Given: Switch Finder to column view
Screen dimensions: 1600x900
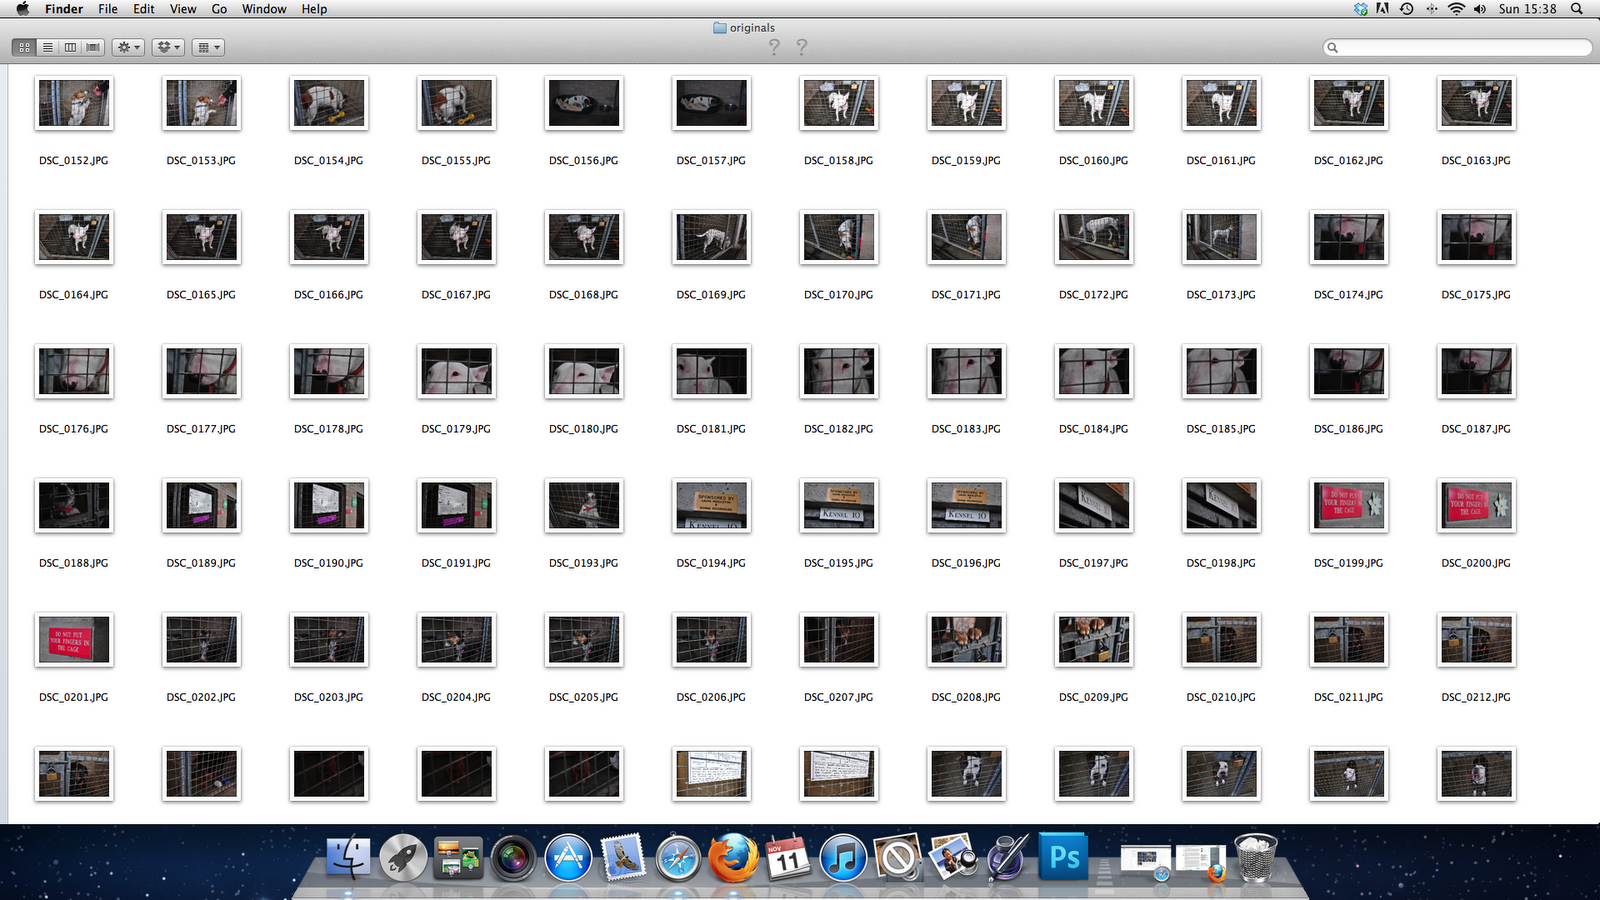Looking at the screenshot, I should pyautogui.click(x=69, y=46).
